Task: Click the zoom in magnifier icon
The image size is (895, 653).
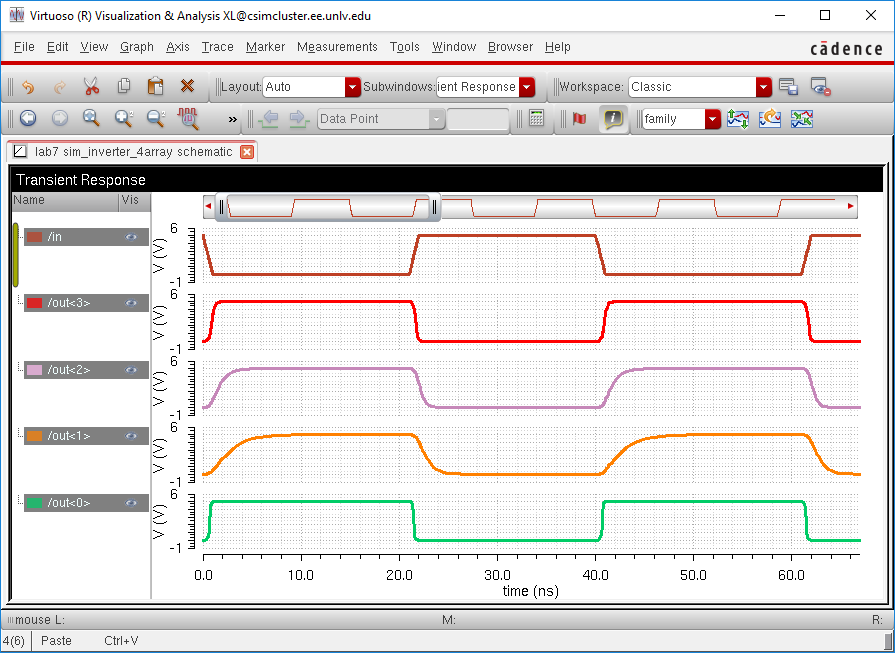Action: point(123,119)
